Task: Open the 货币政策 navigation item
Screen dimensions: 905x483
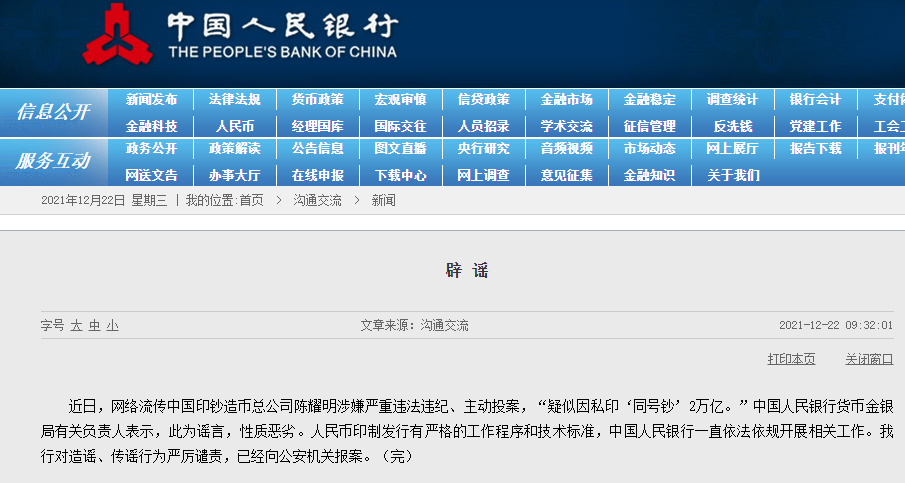Action: [x=317, y=100]
